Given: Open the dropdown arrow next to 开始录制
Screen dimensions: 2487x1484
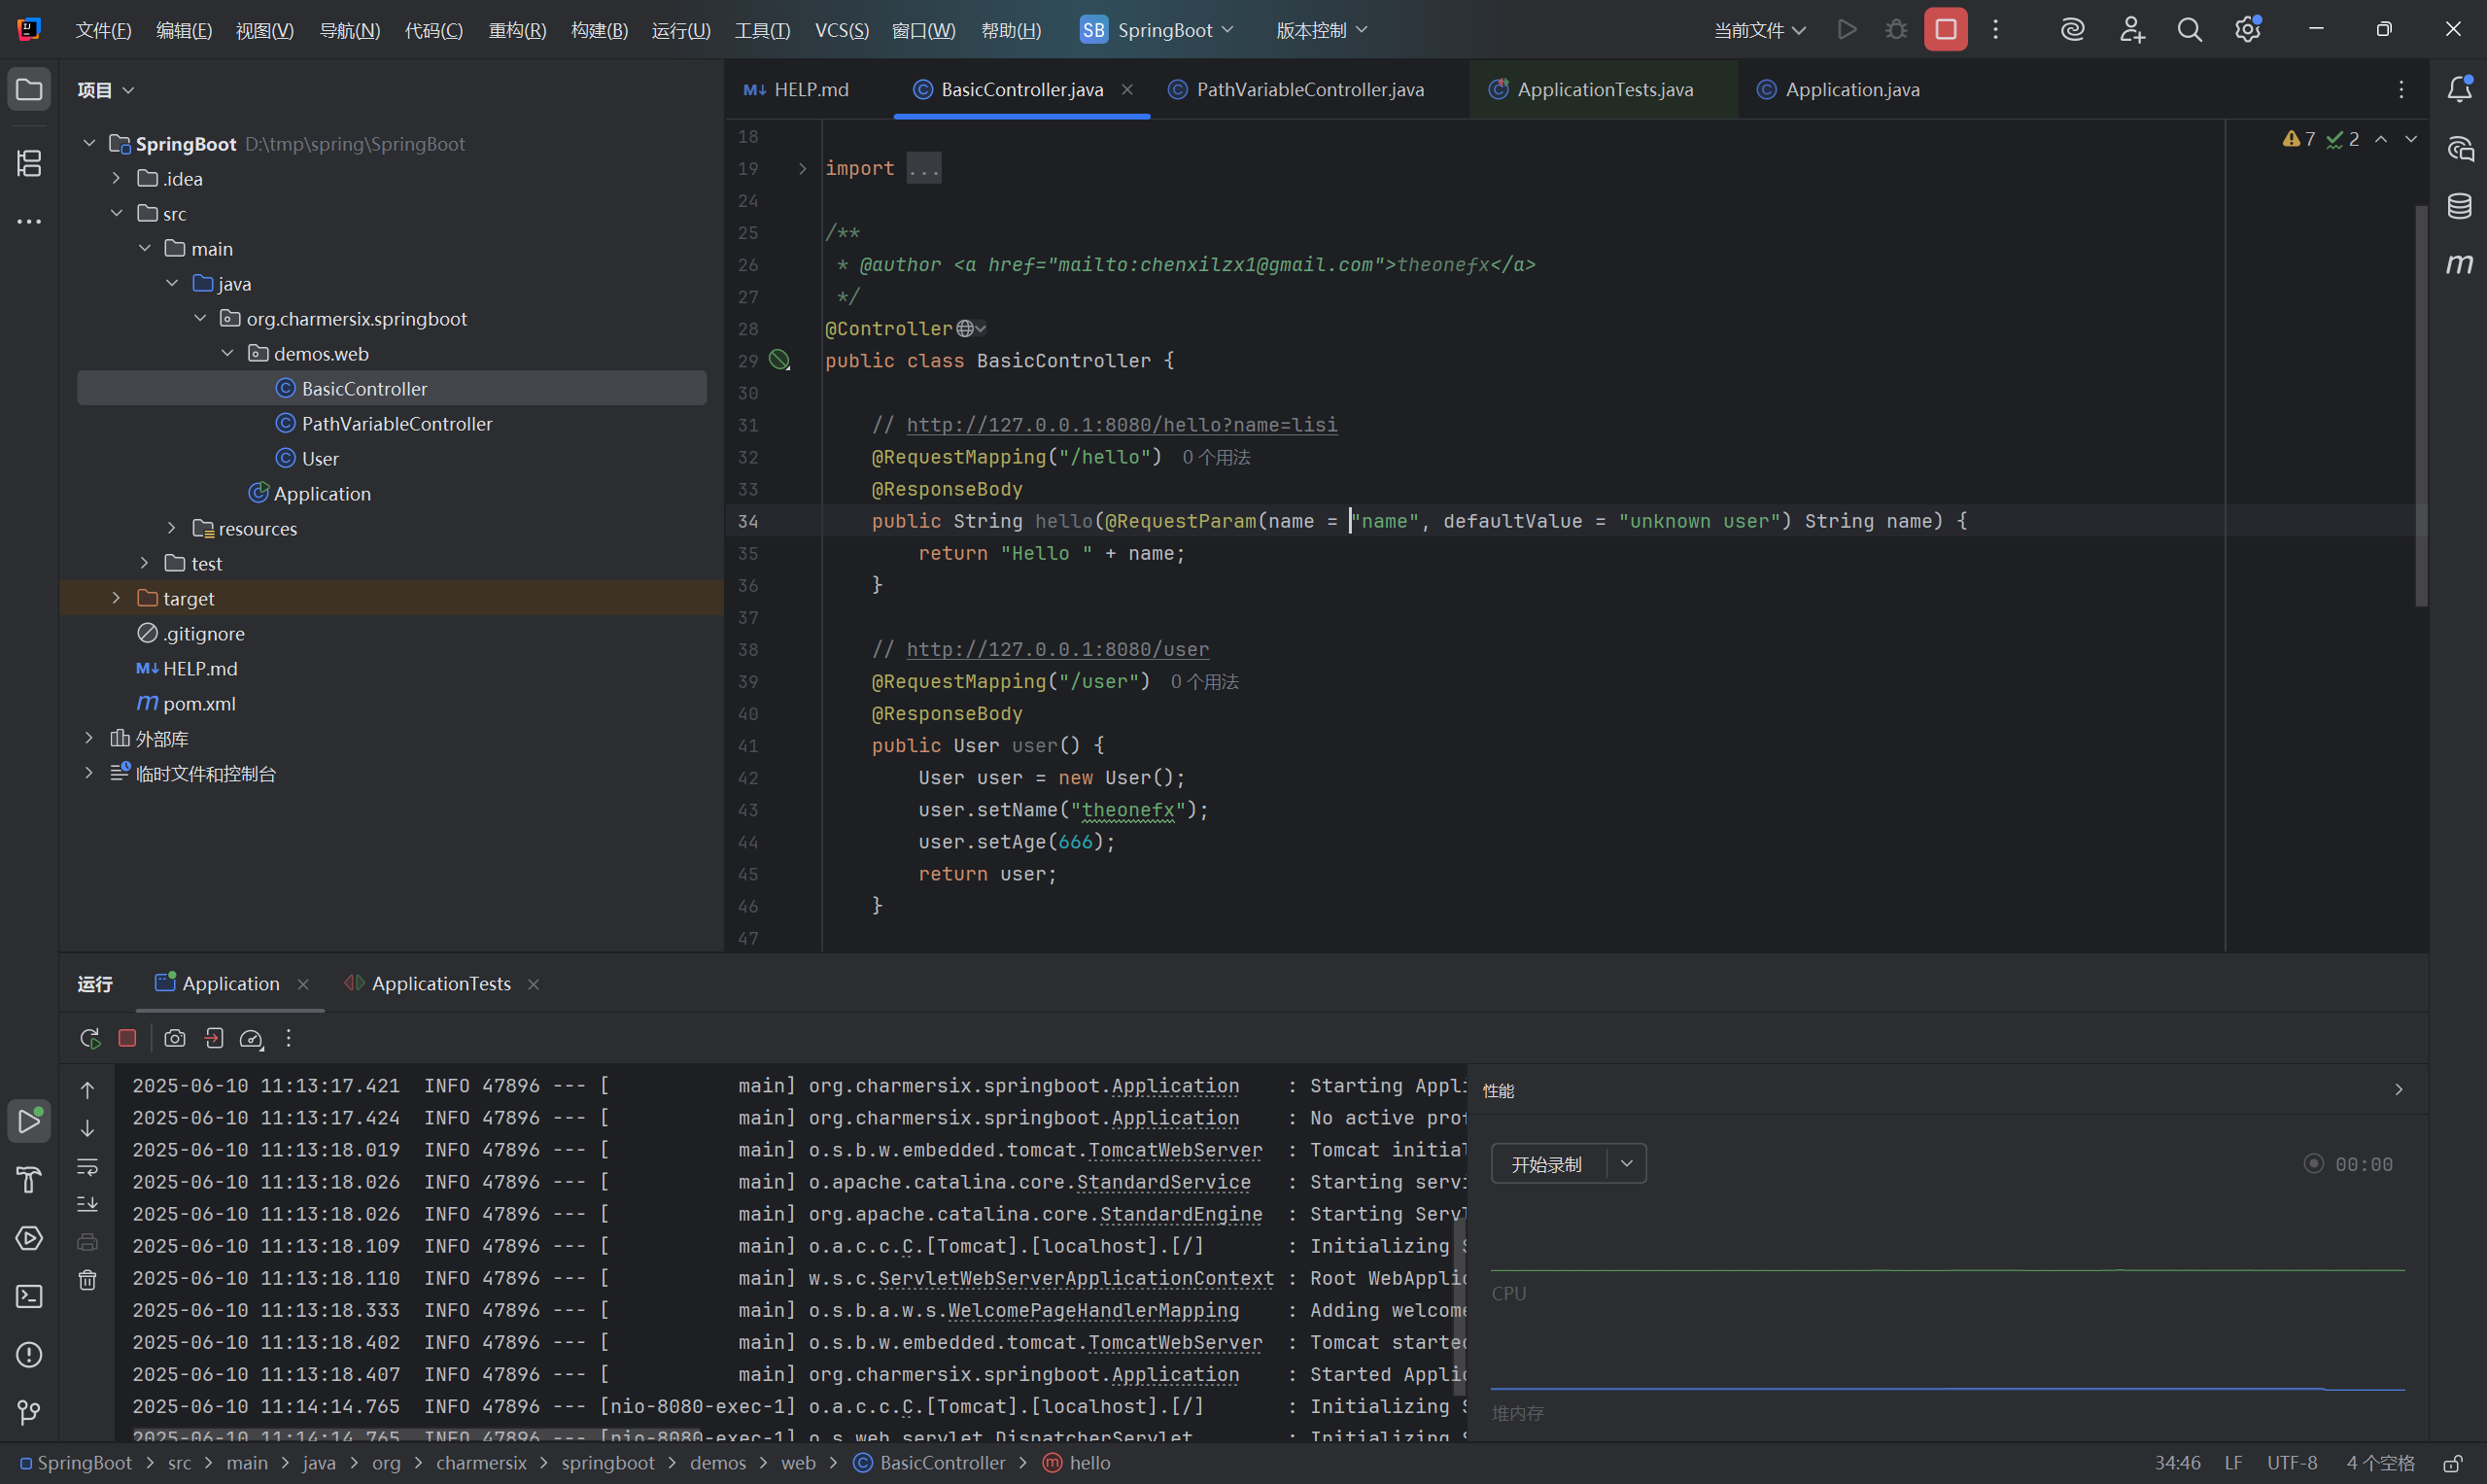Looking at the screenshot, I should pyautogui.click(x=1626, y=1164).
